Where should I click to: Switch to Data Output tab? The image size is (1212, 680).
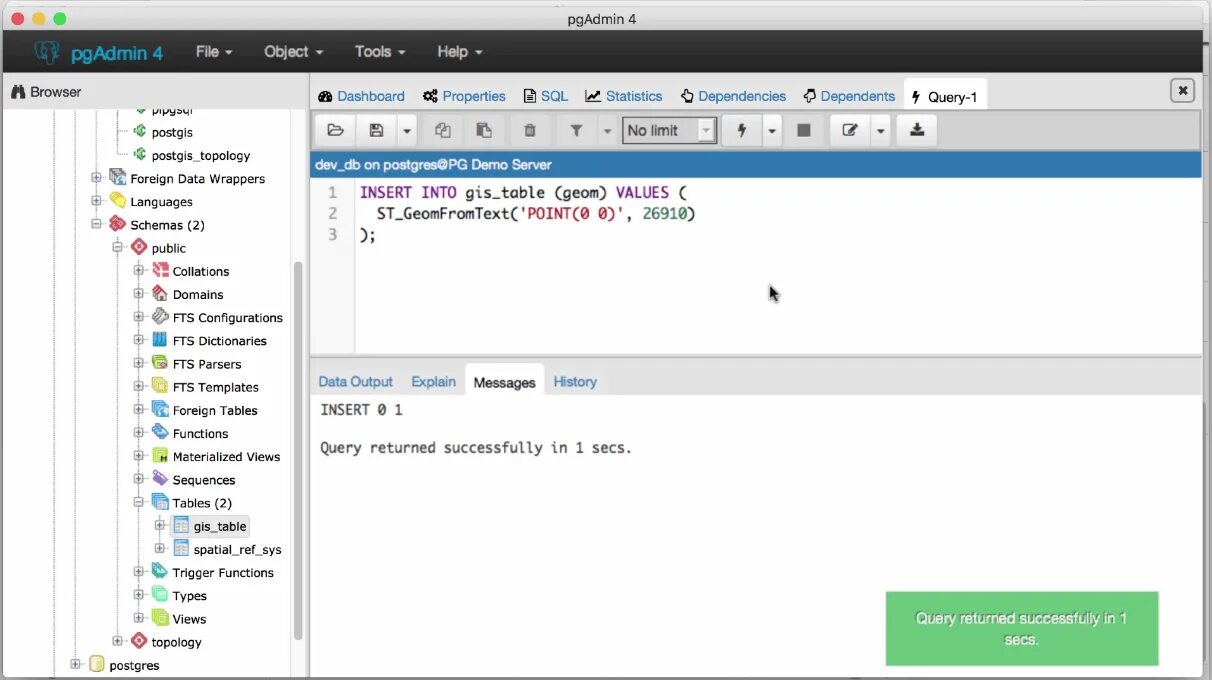point(356,381)
